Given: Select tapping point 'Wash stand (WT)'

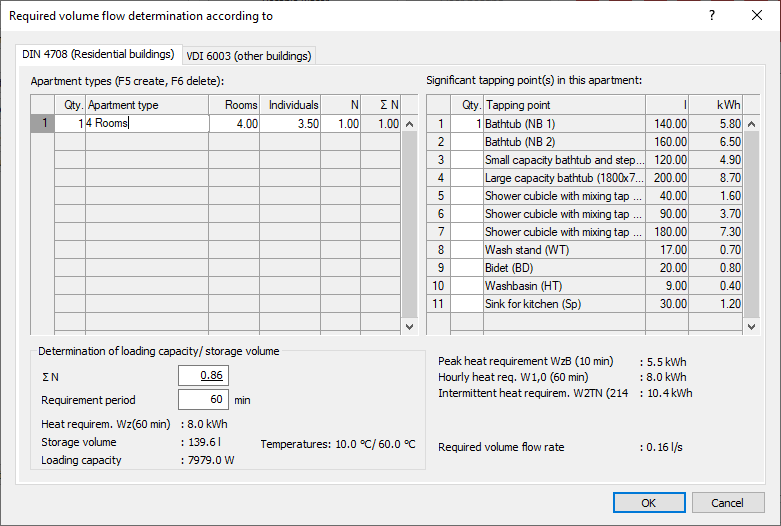Looking at the screenshot, I should pos(564,250).
